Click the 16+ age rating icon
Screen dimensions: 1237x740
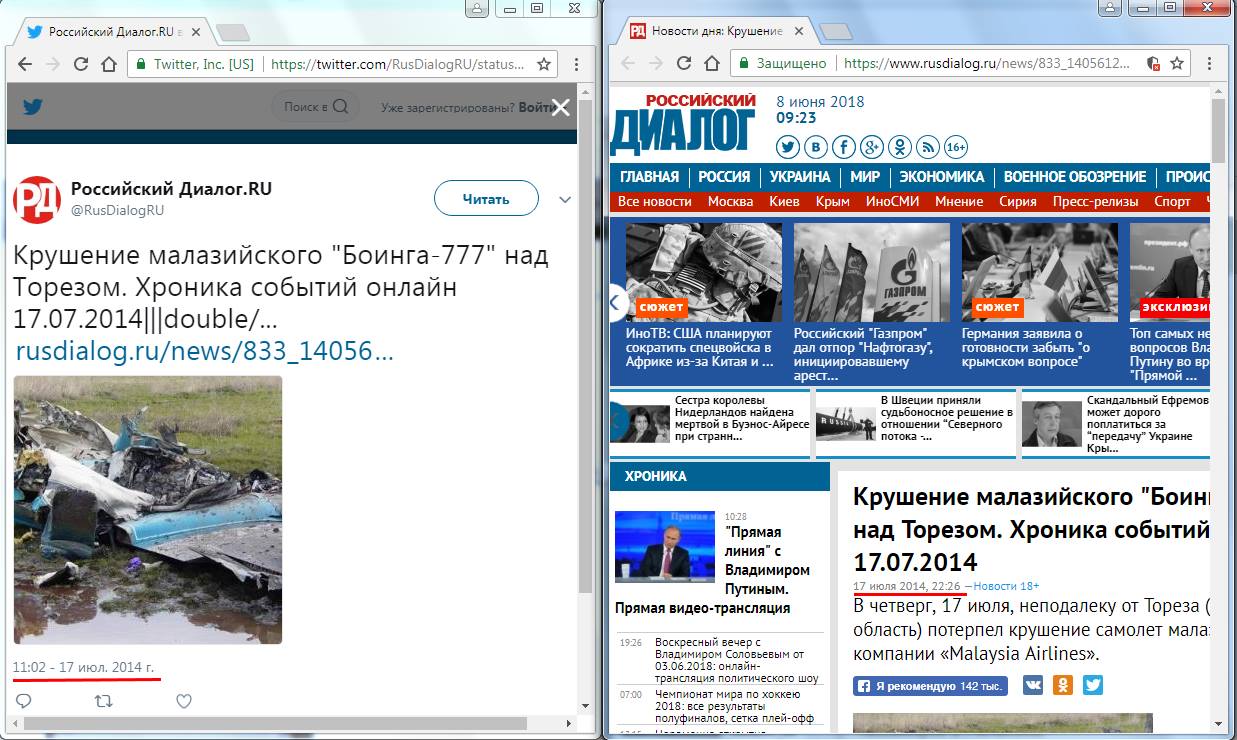tap(956, 147)
